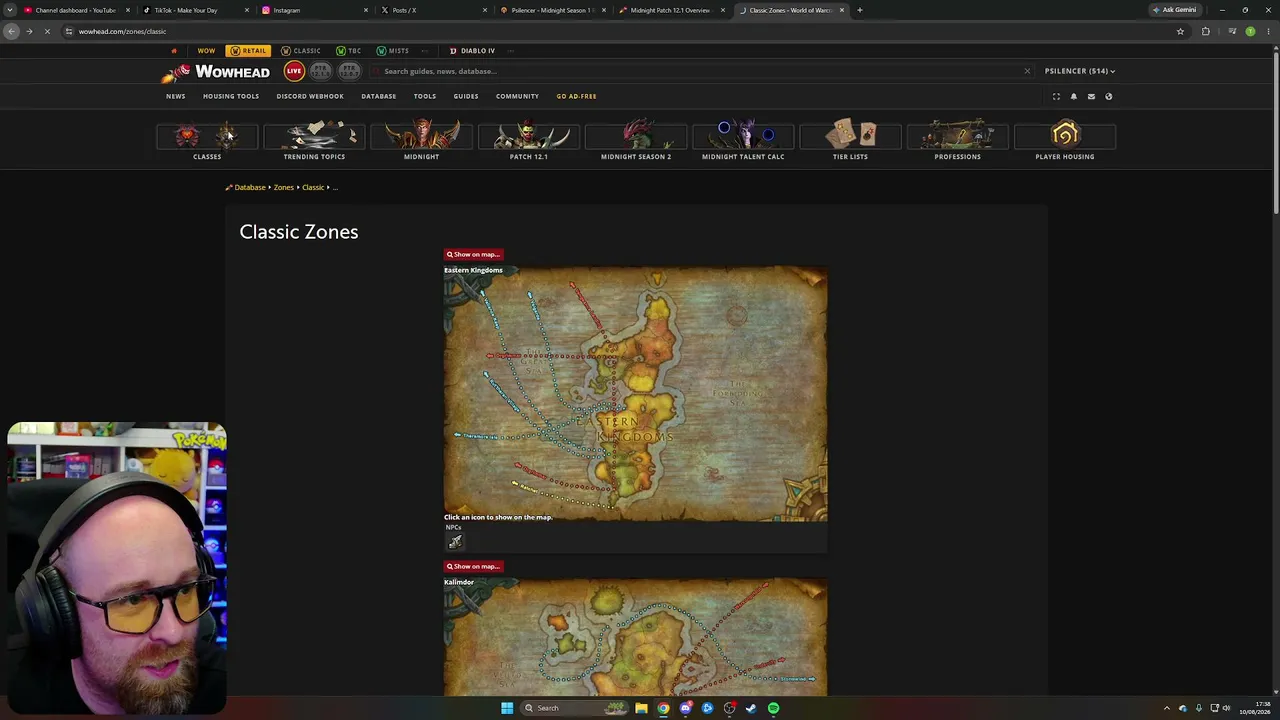Click the browser address bar URL

click(122, 31)
